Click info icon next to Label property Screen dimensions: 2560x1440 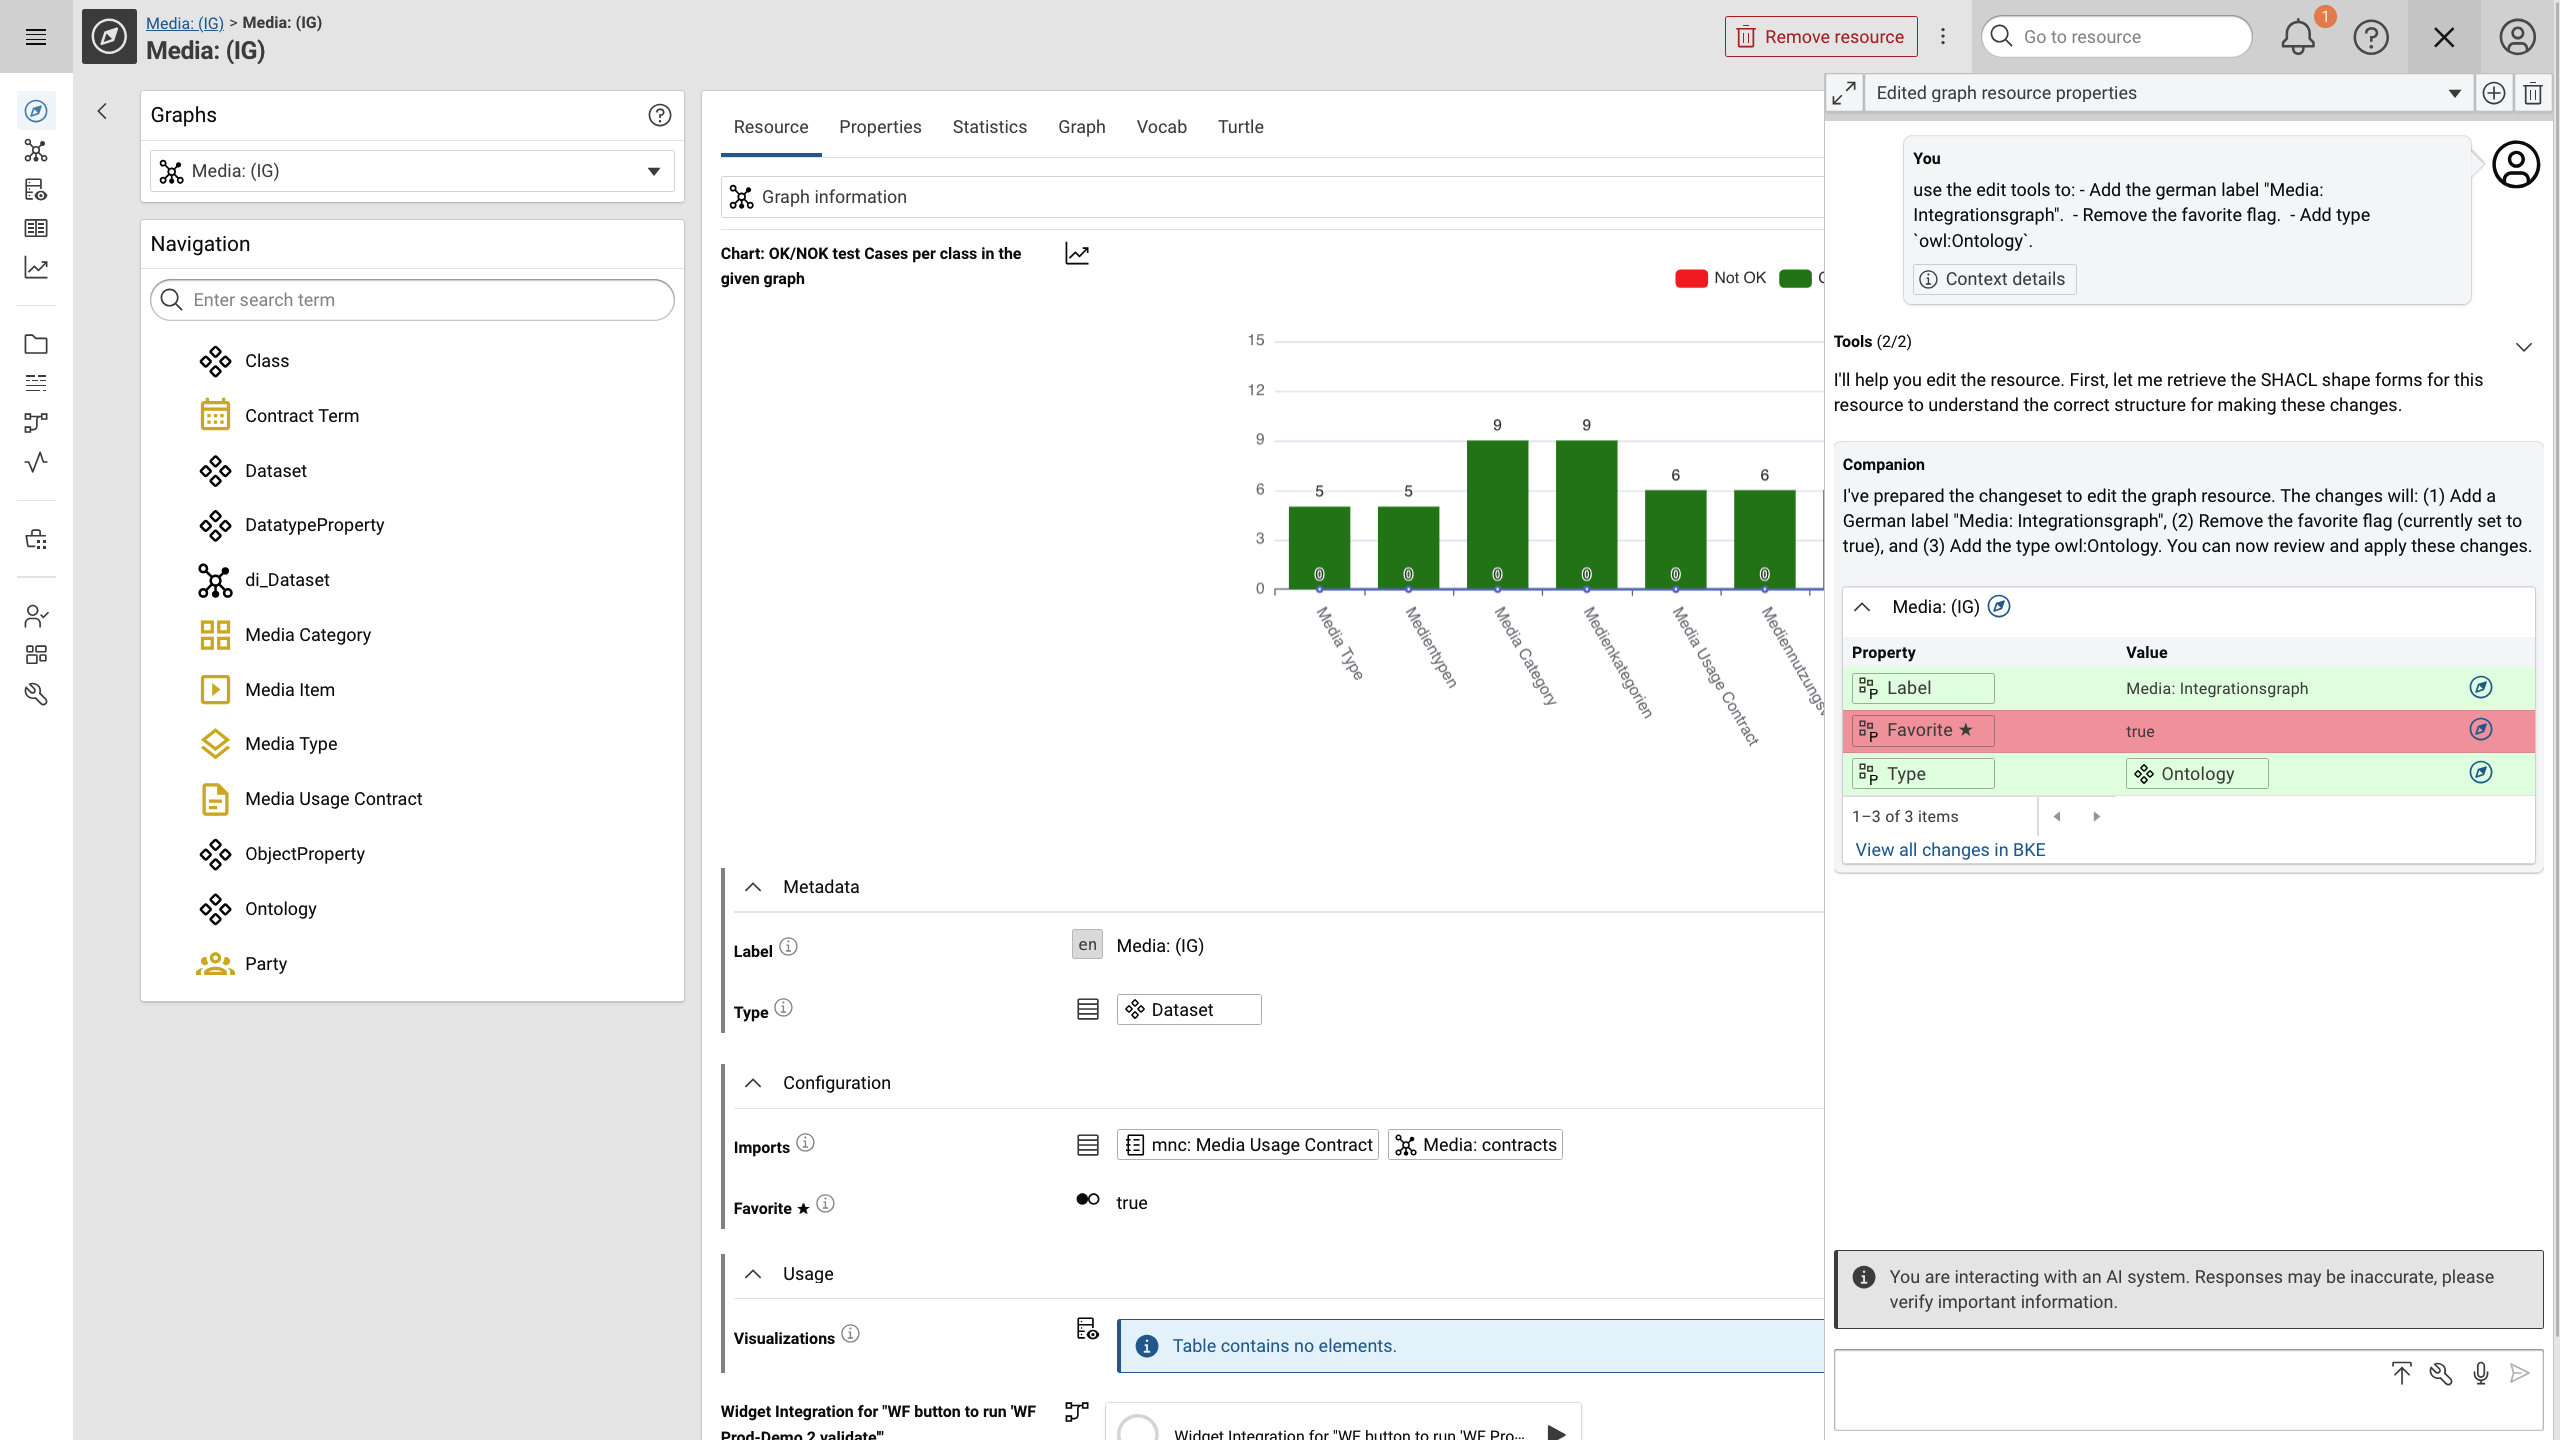[788, 946]
